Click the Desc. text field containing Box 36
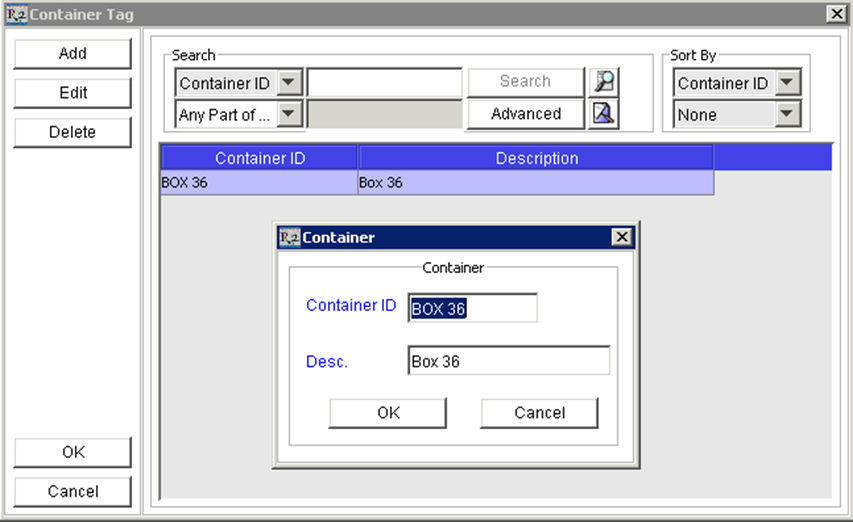The image size is (853, 522). (508, 361)
